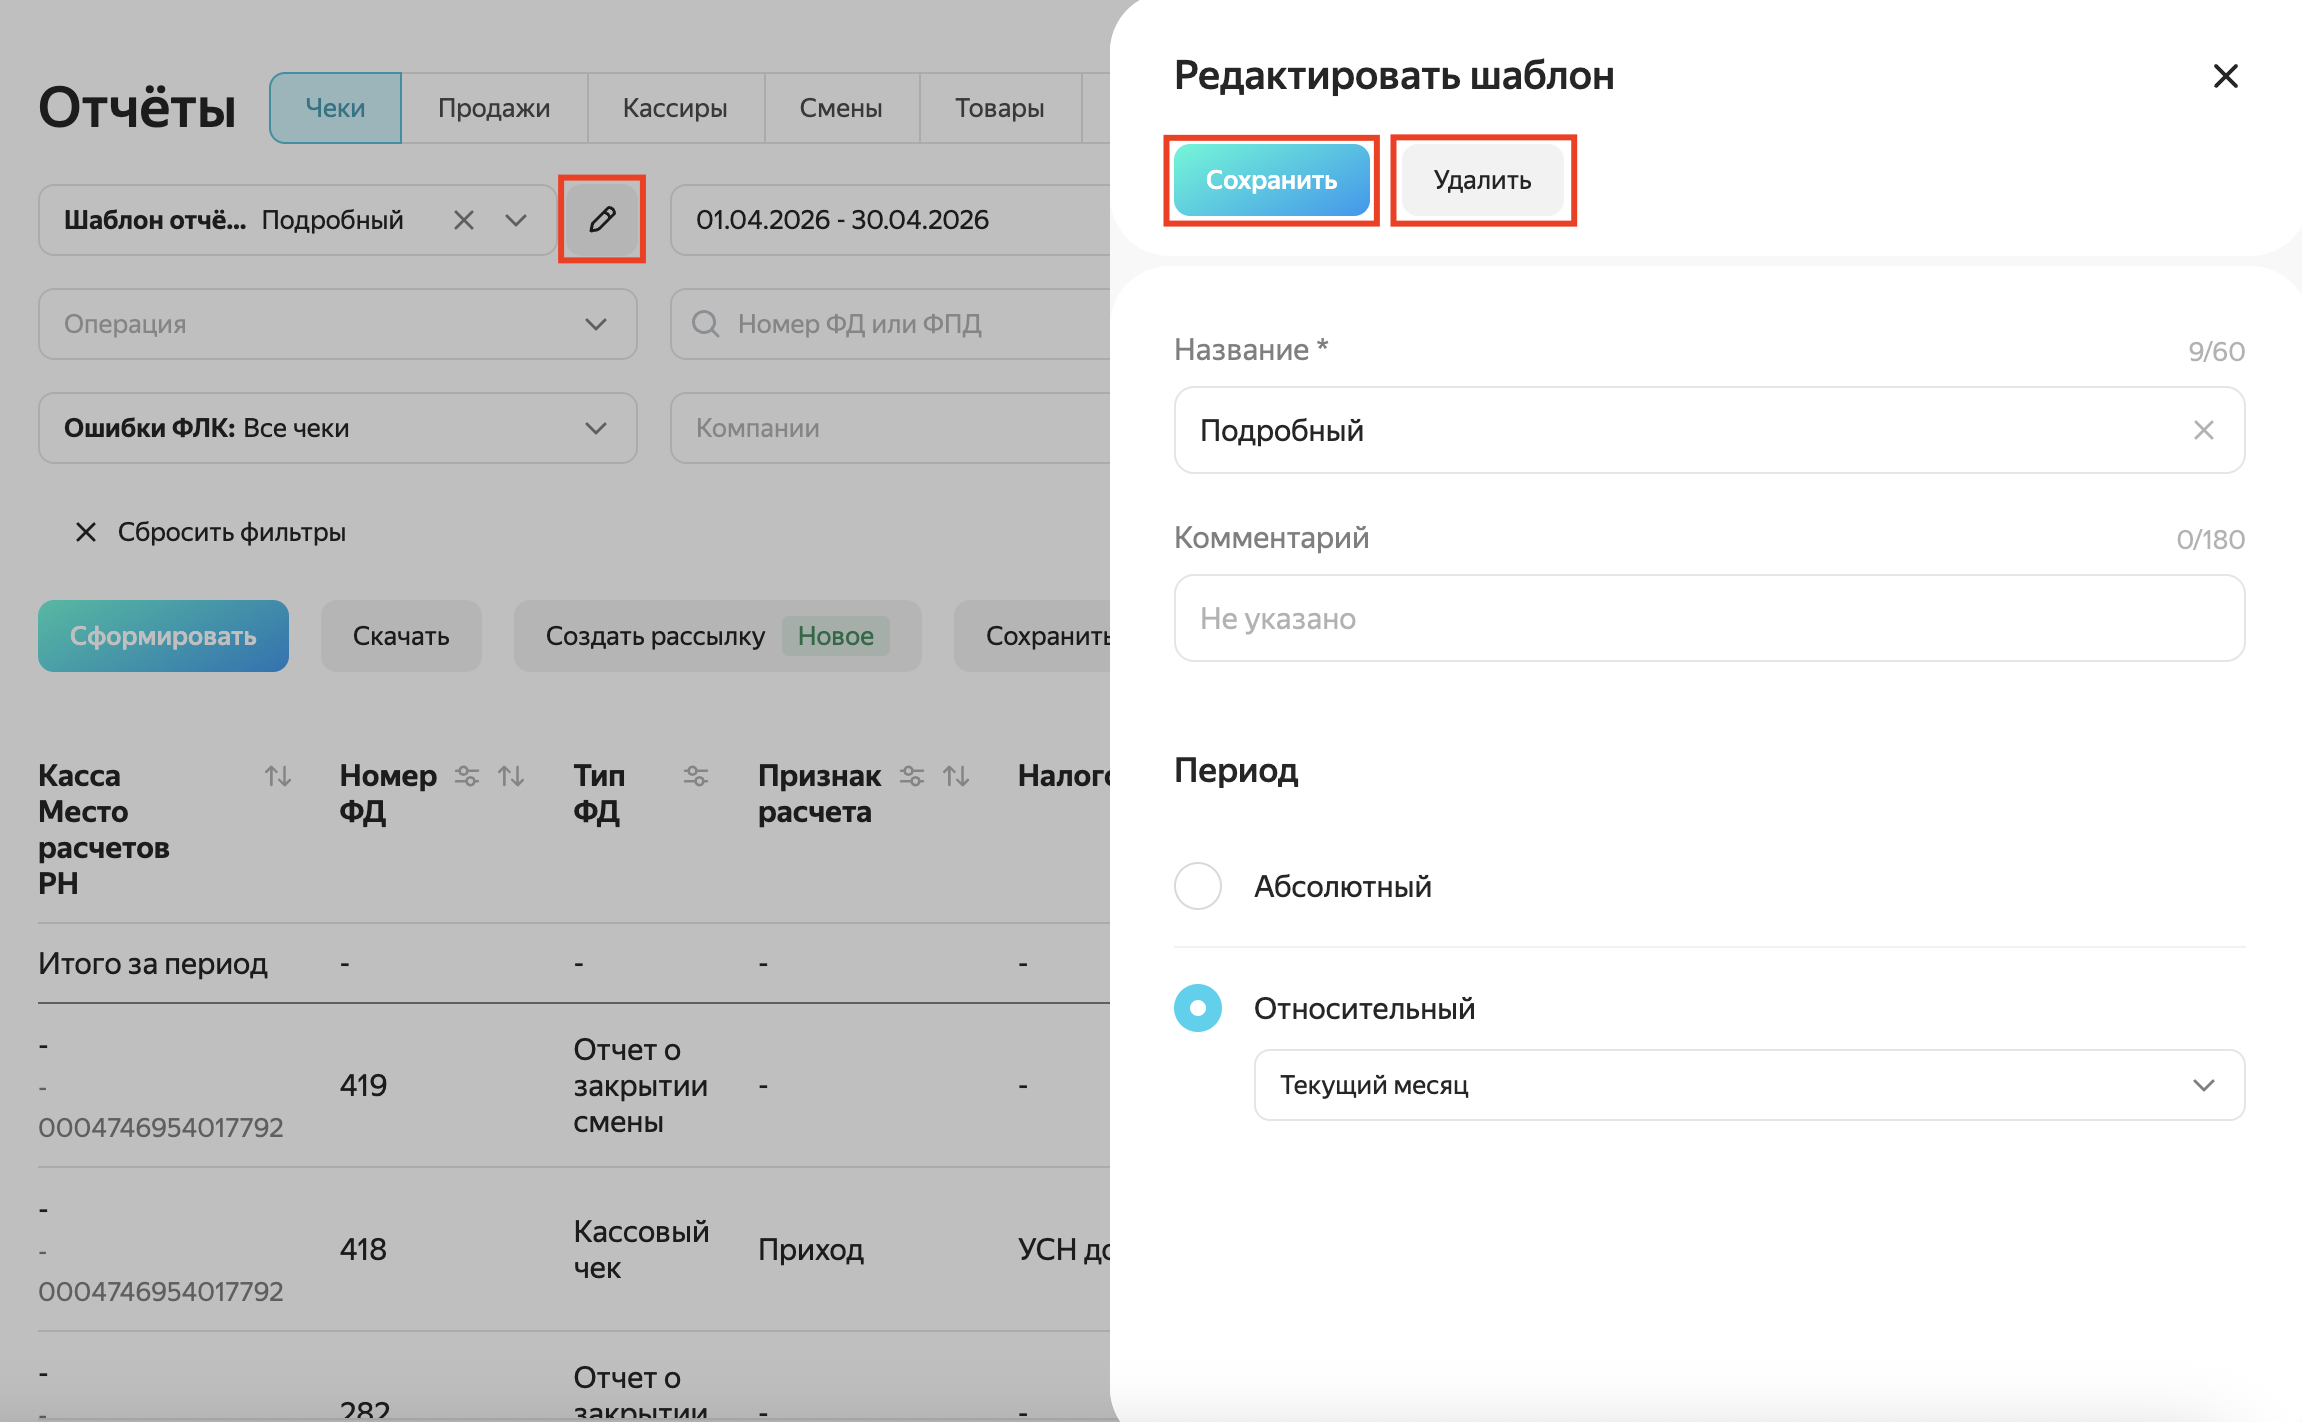Select the Абсолютный period radio button
The height and width of the screenshot is (1422, 2302).
tap(1198, 886)
